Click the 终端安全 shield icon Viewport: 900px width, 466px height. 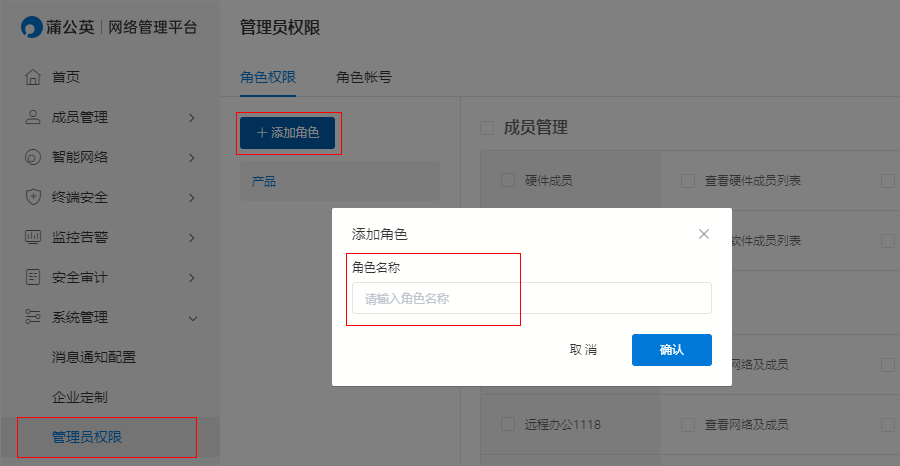33,197
